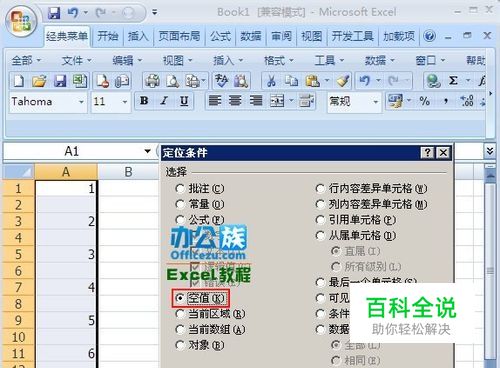
Task: Select the 批注 radio option
Action: [x=180, y=189]
